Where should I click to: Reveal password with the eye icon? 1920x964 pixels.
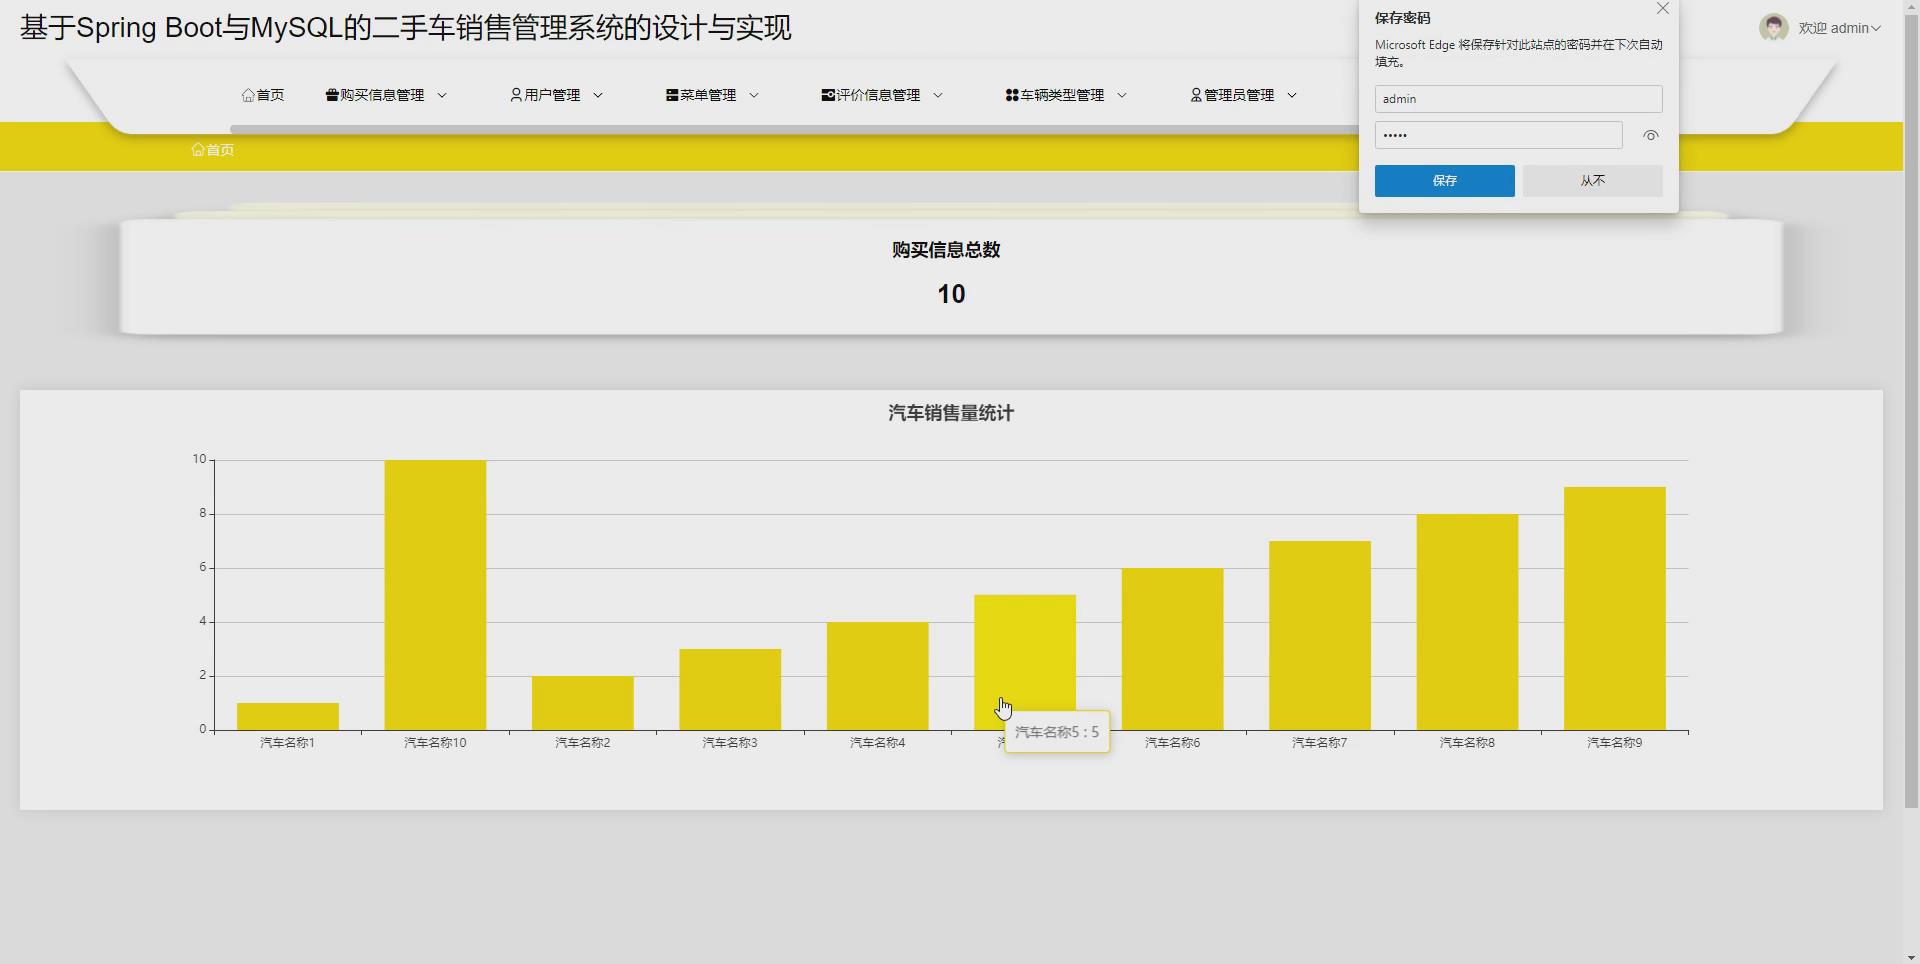point(1651,135)
